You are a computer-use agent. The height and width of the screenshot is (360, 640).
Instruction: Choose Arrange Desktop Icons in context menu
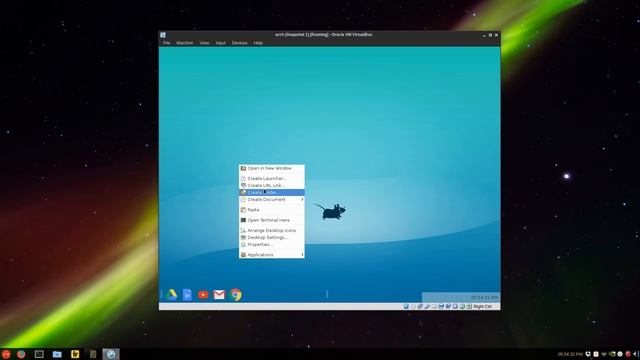point(272,231)
